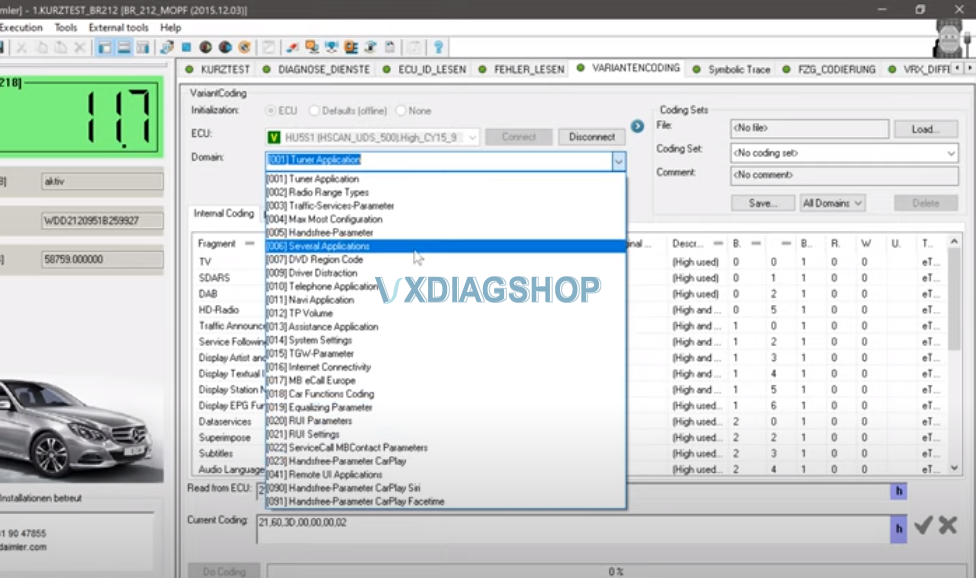The image size is (976, 578).
Task: Click the blue square stop icon
Action: click(x=186, y=47)
